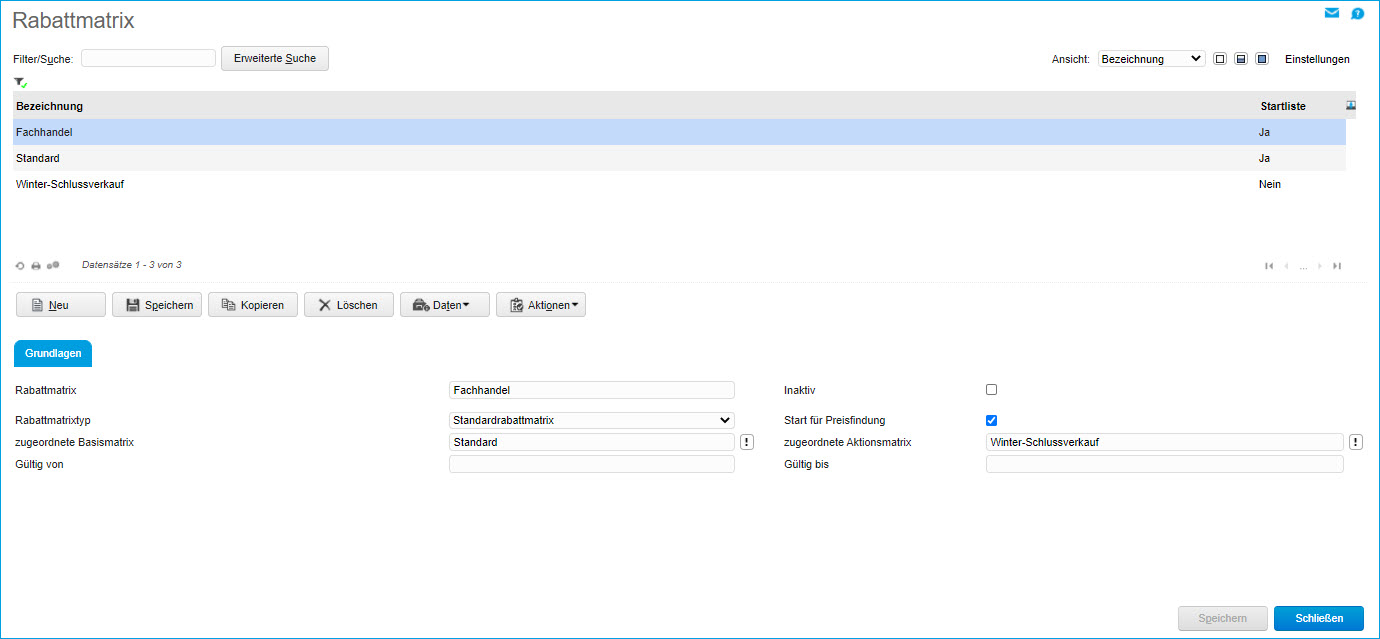
Task: Tick the Inaktiv checkbox
Action: coord(991,390)
